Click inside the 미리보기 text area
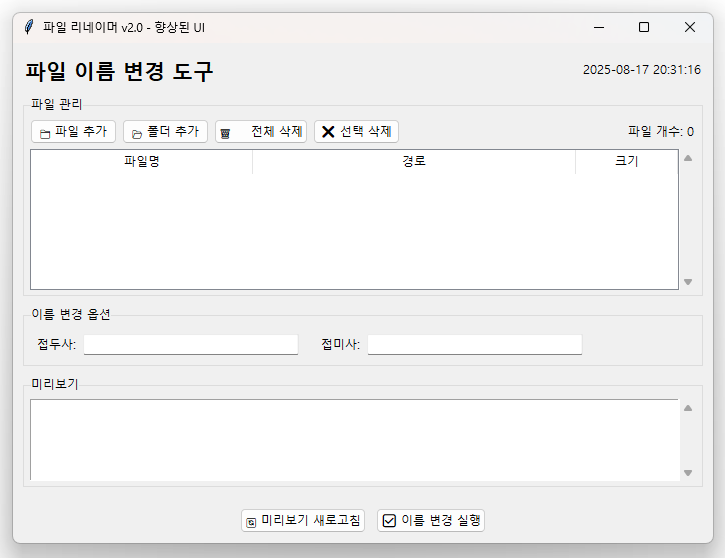This screenshot has width=725, height=558. point(355,440)
